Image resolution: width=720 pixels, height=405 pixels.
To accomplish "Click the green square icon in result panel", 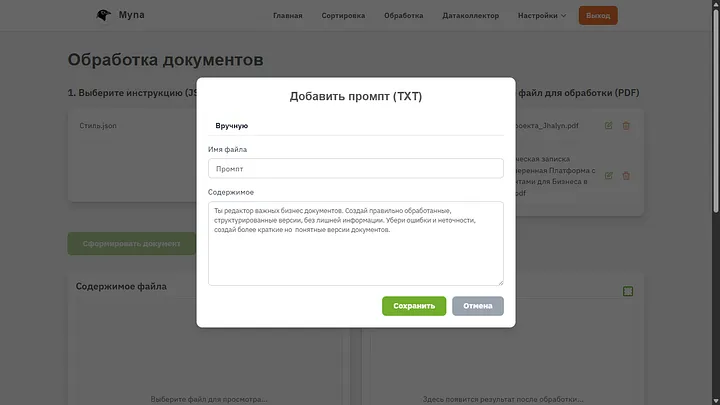I will (x=628, y=291).
